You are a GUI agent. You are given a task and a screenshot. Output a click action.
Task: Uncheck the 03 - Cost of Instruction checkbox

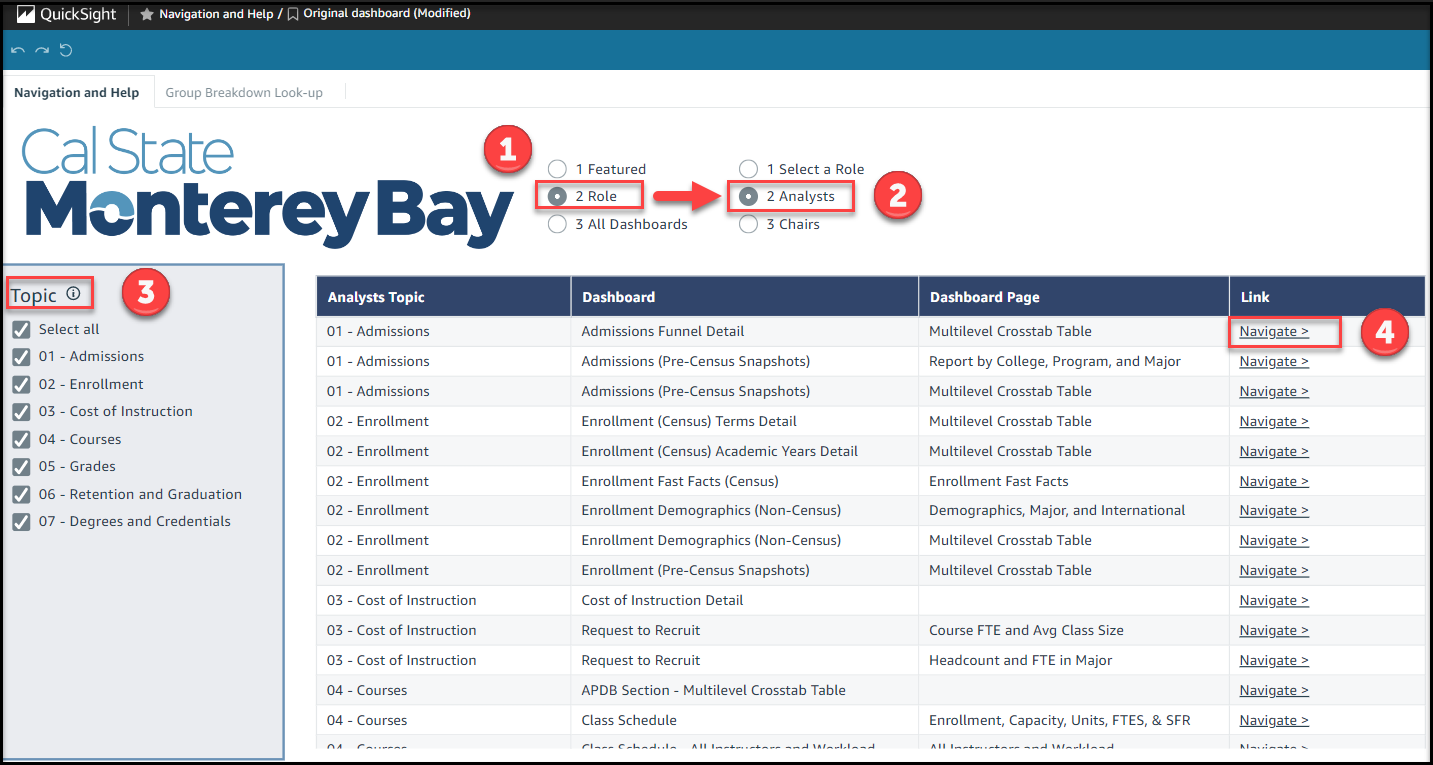[x=21, y=411]
